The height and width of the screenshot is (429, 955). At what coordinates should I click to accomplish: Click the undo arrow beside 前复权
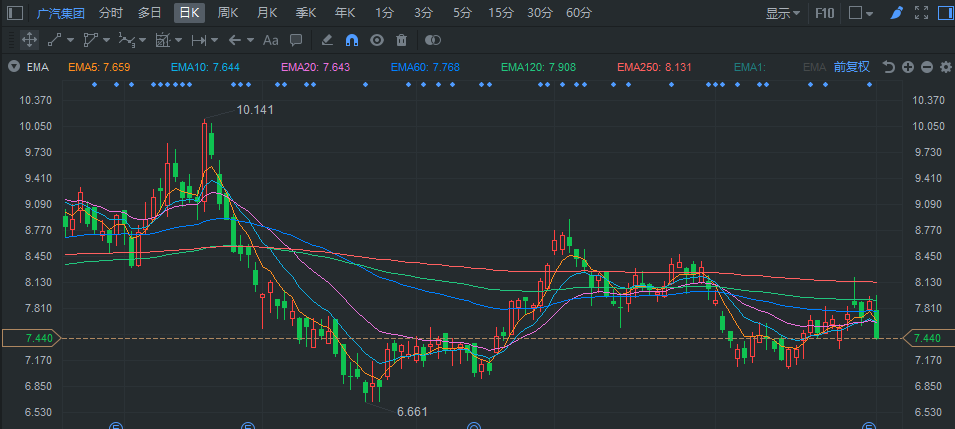coord(889,67)
